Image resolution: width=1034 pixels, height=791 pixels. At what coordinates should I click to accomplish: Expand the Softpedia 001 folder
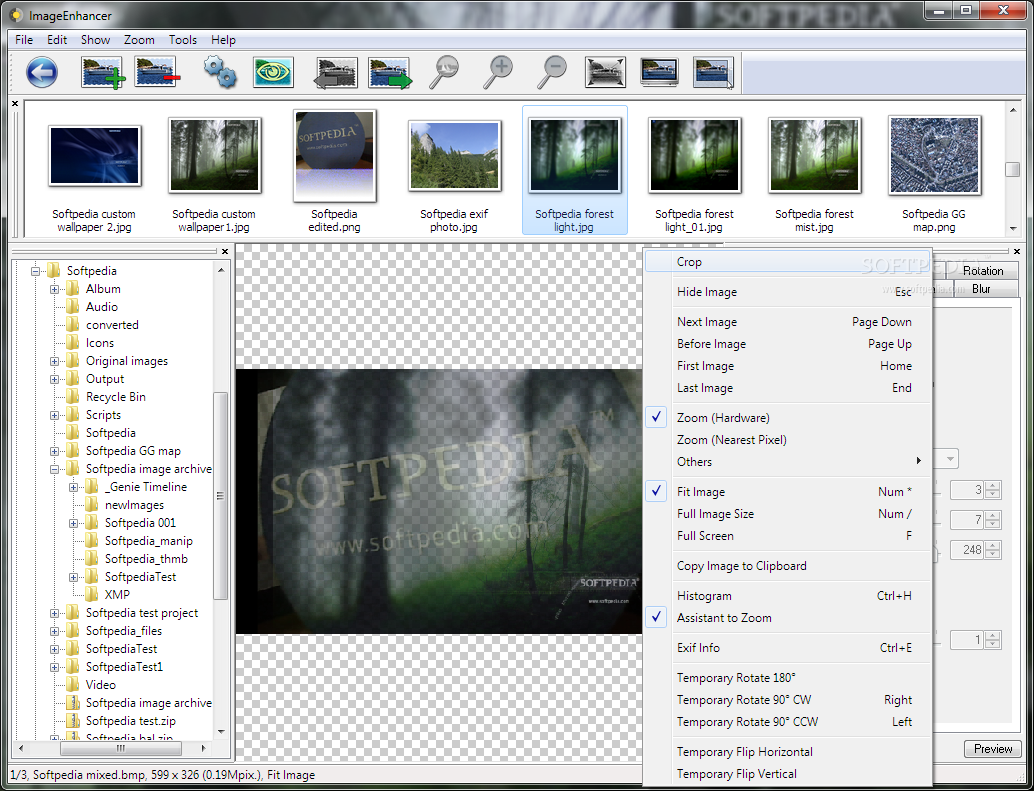tap(73, 523)
